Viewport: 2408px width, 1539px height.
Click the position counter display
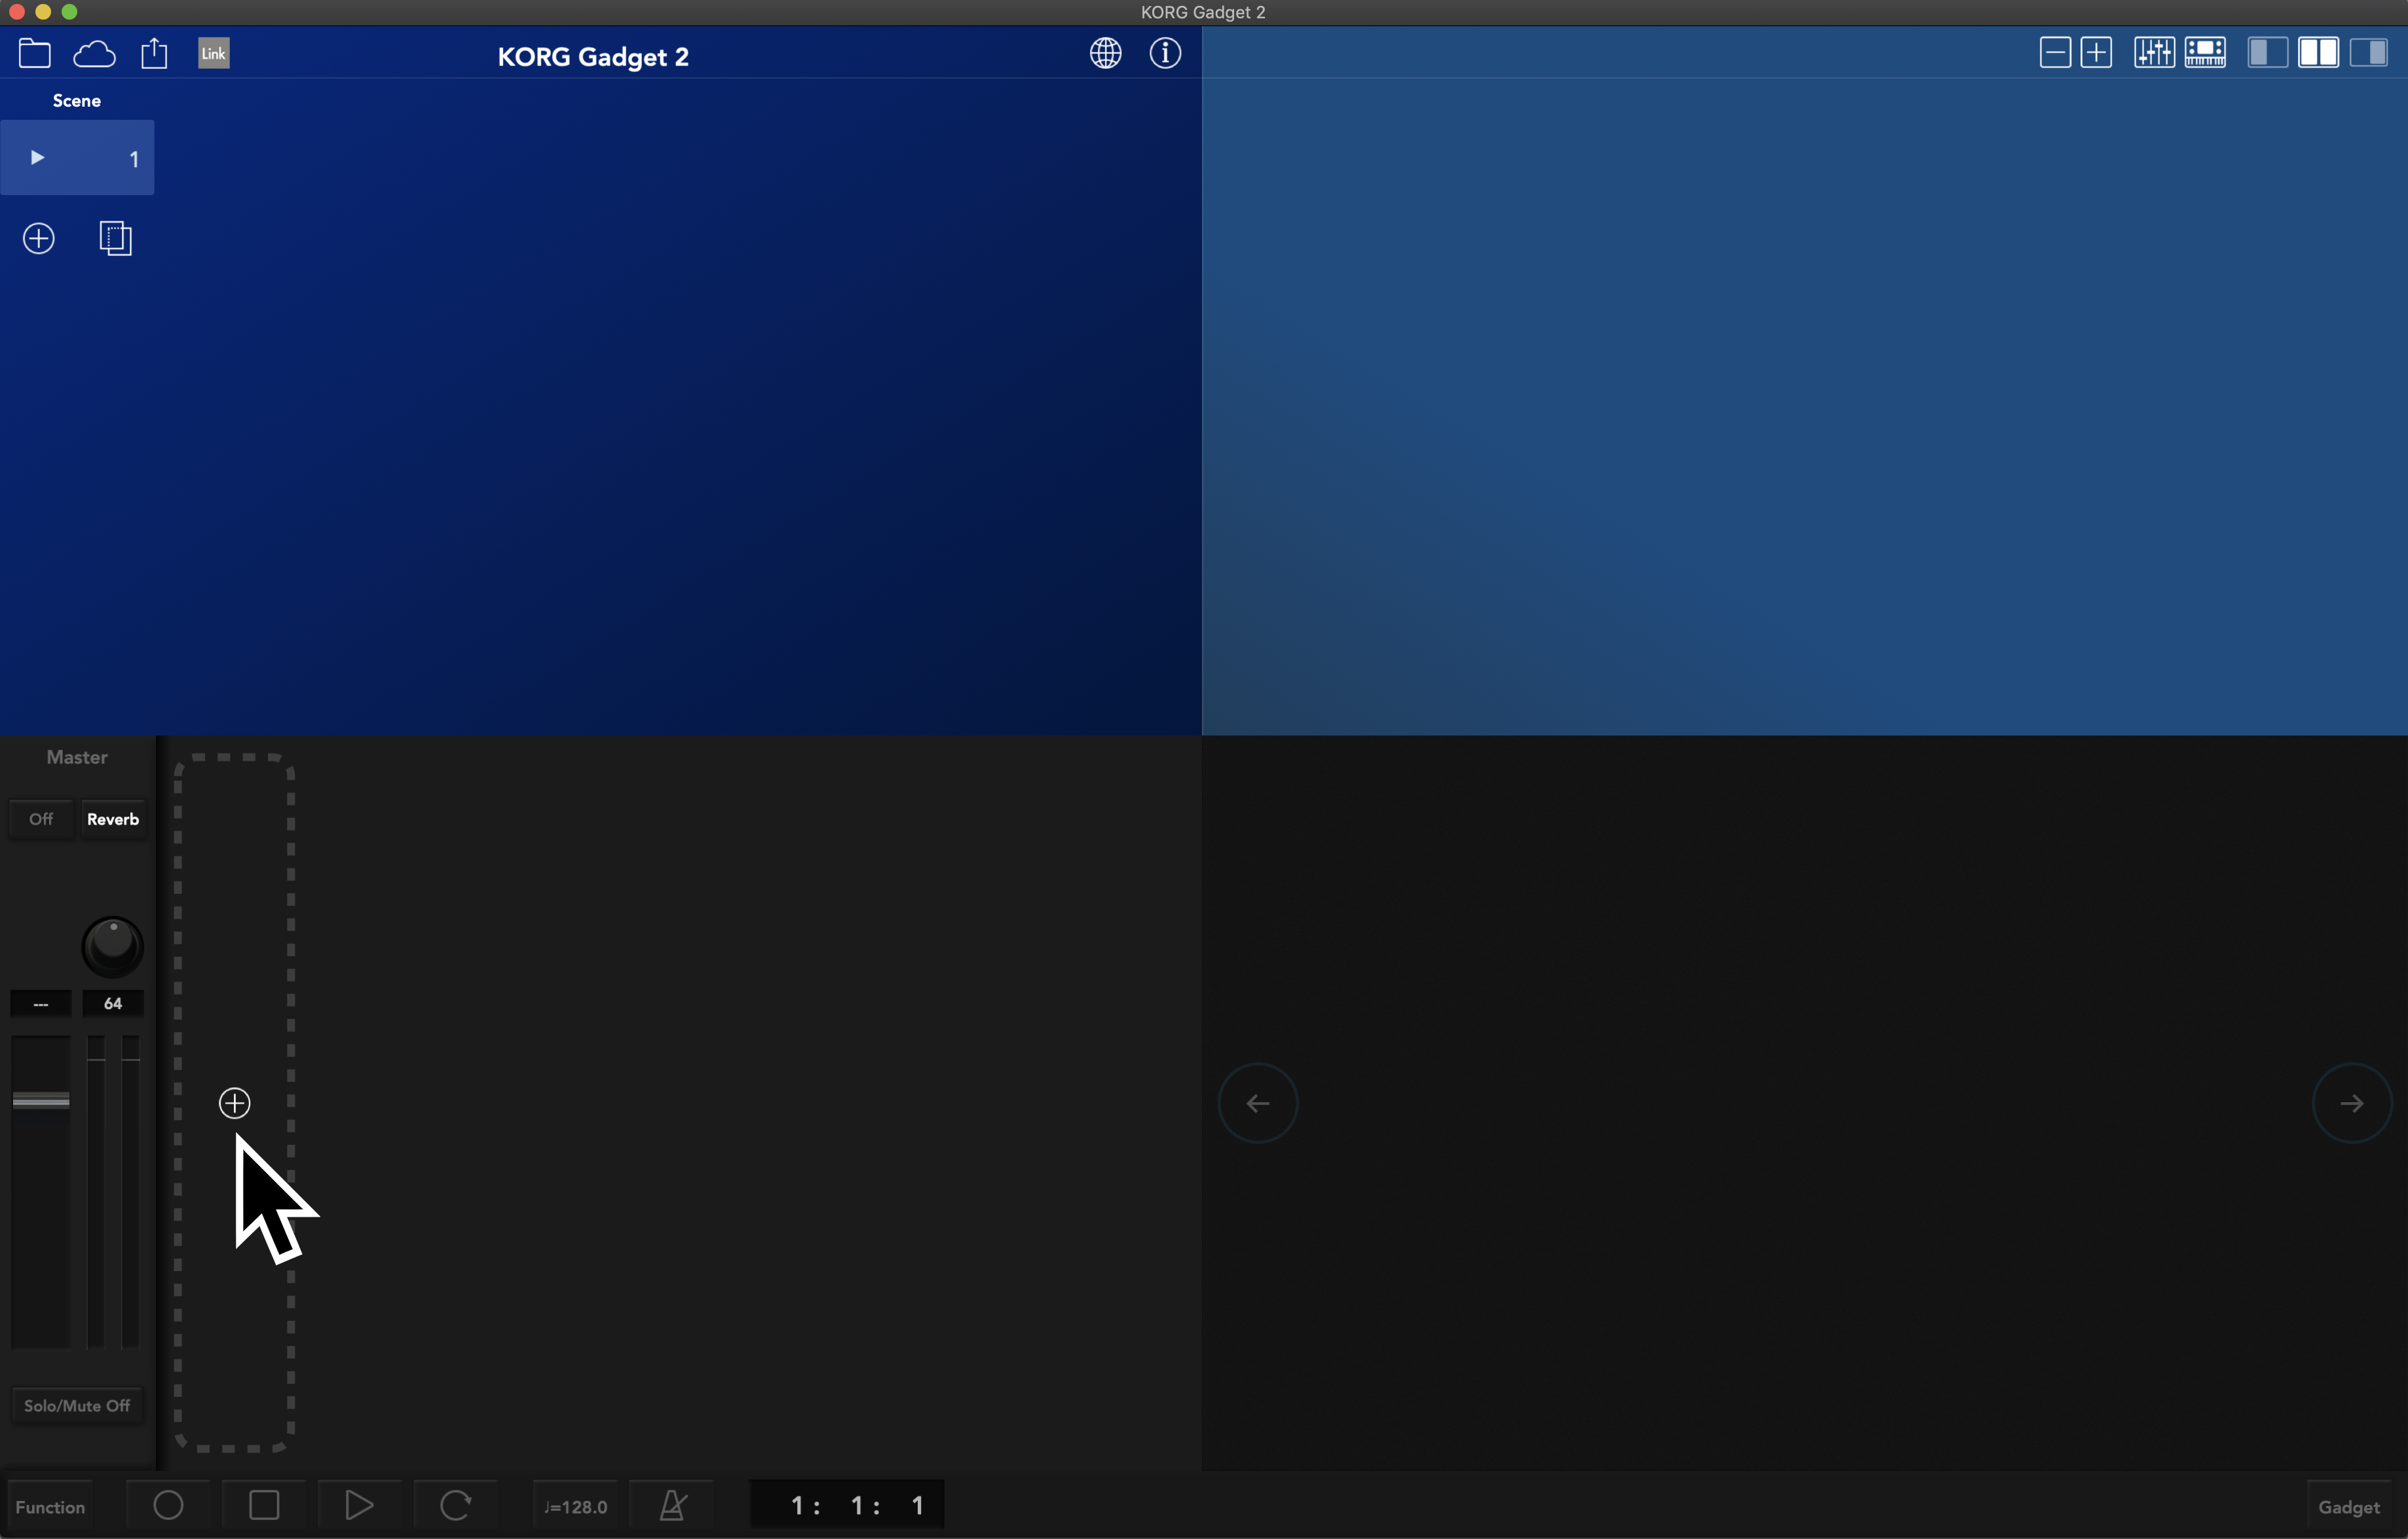click(848, 1505)
